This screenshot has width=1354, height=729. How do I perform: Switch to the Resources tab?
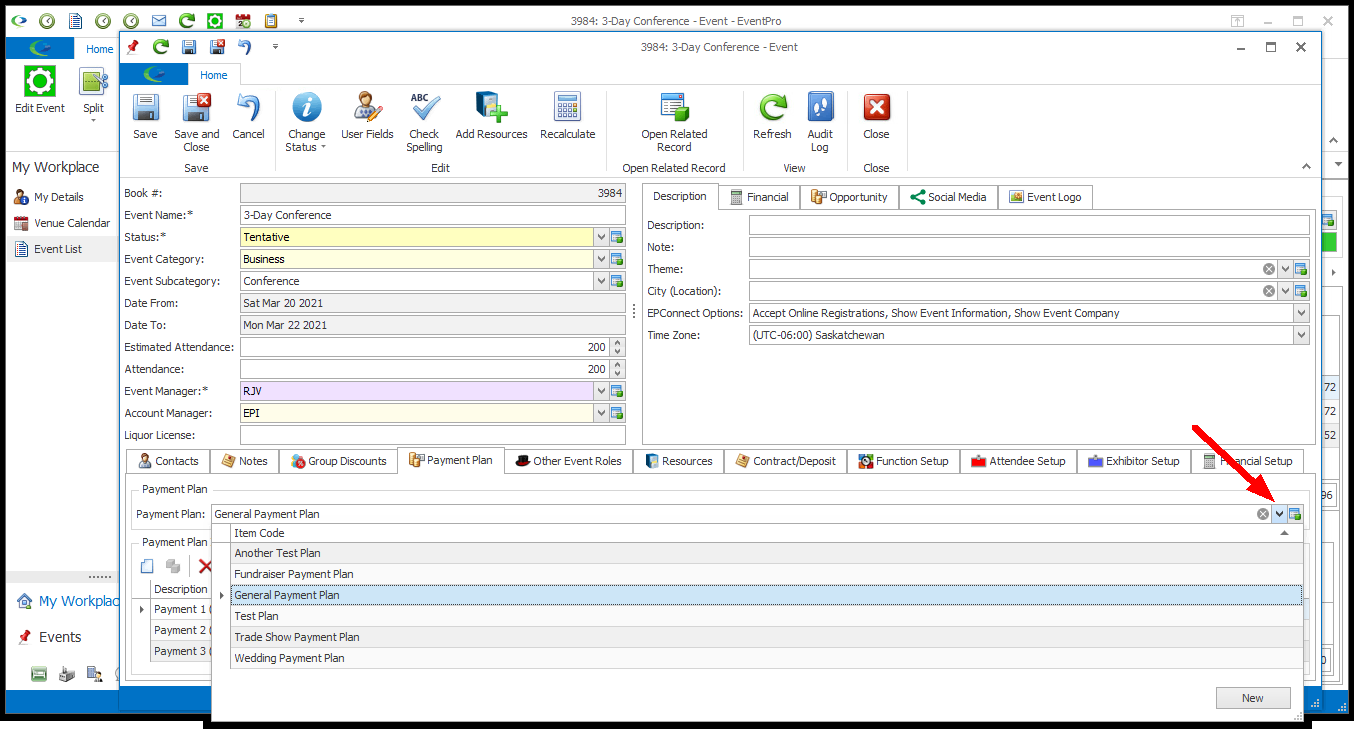click(x=678, y=461)
